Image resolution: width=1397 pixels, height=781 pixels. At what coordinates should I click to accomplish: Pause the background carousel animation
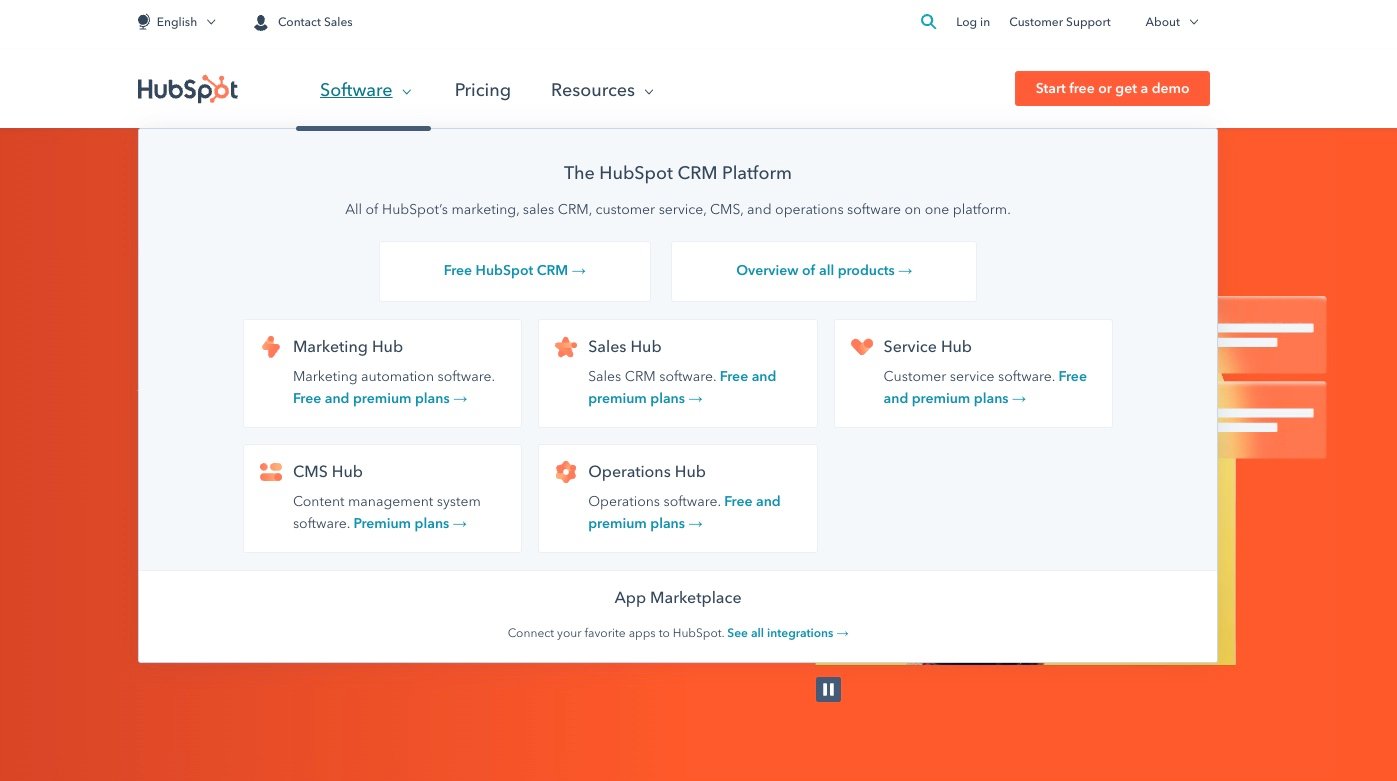(828, 689)
